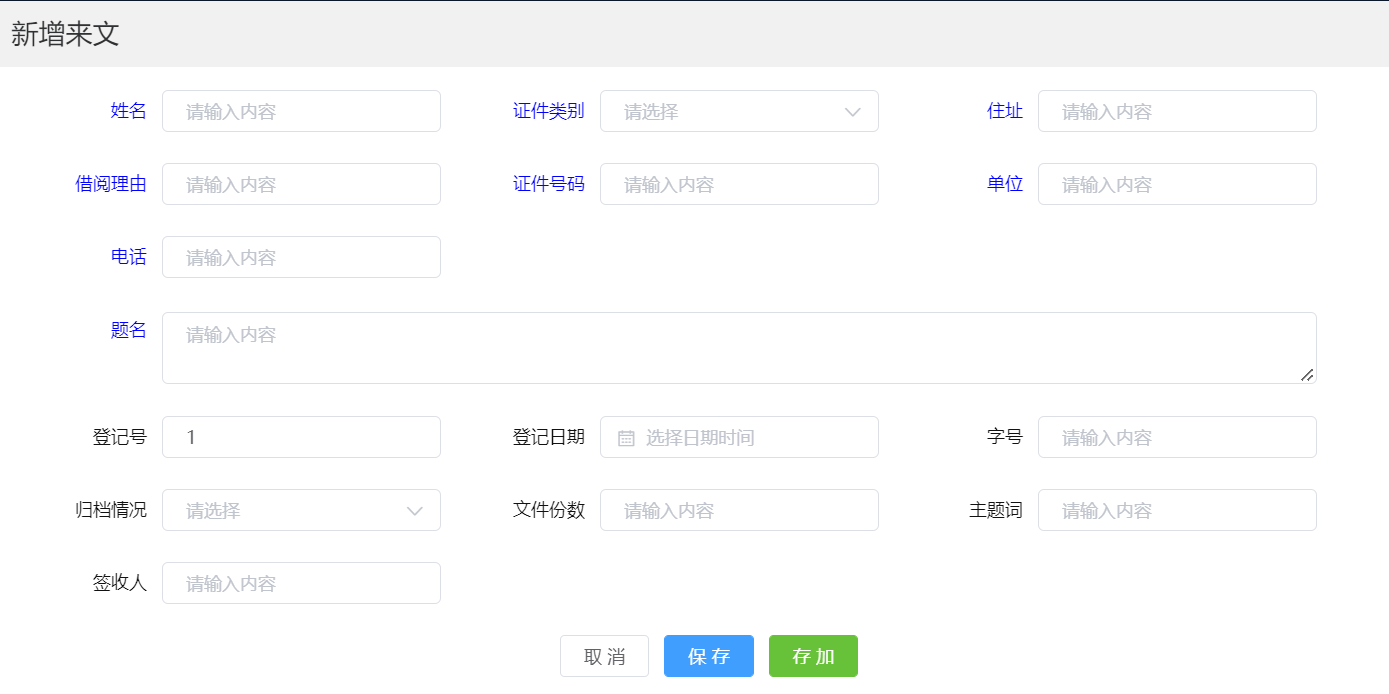The height and width of the screenshot is (694, 1389).
Task: Click the 新增来文 dialog title
Action: (65, 34)
